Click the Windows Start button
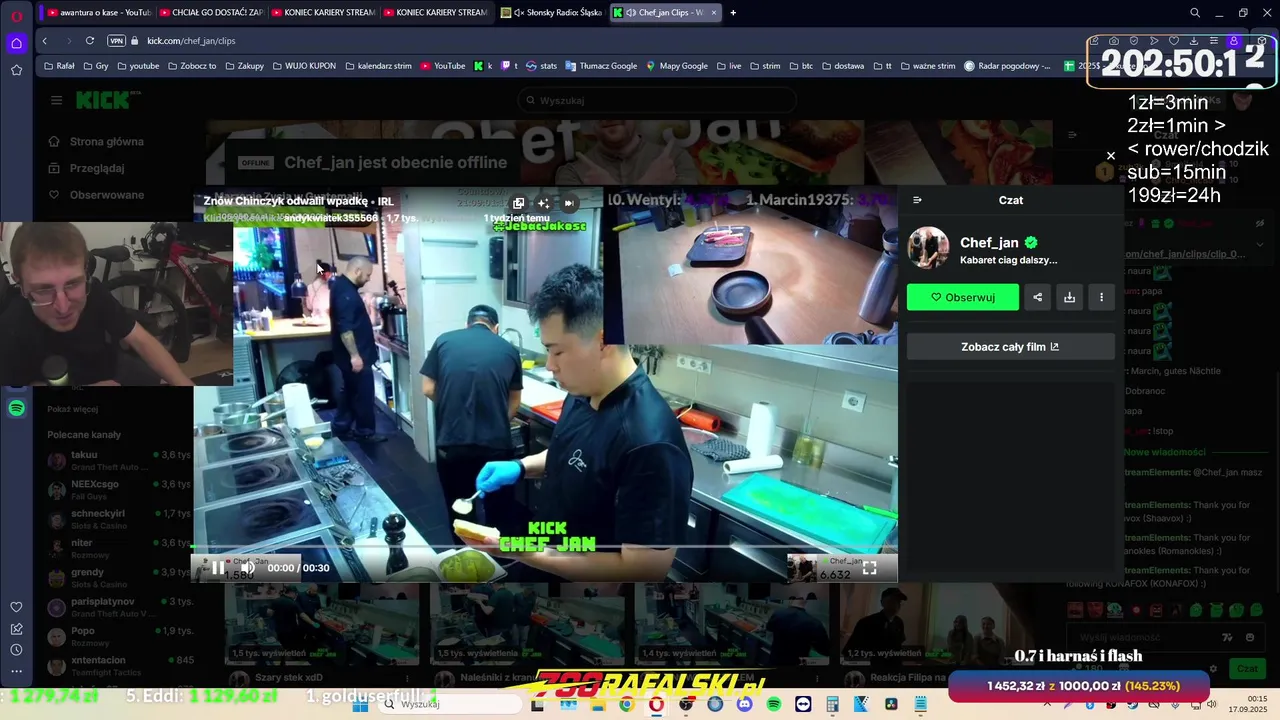 pyautogui.click(x=360, y=704)
